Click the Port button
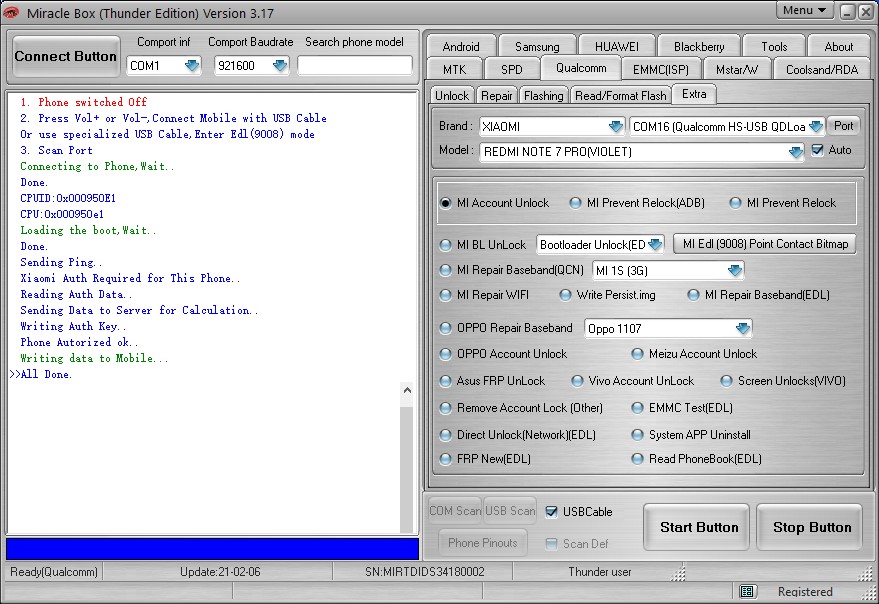 (843, 126)
